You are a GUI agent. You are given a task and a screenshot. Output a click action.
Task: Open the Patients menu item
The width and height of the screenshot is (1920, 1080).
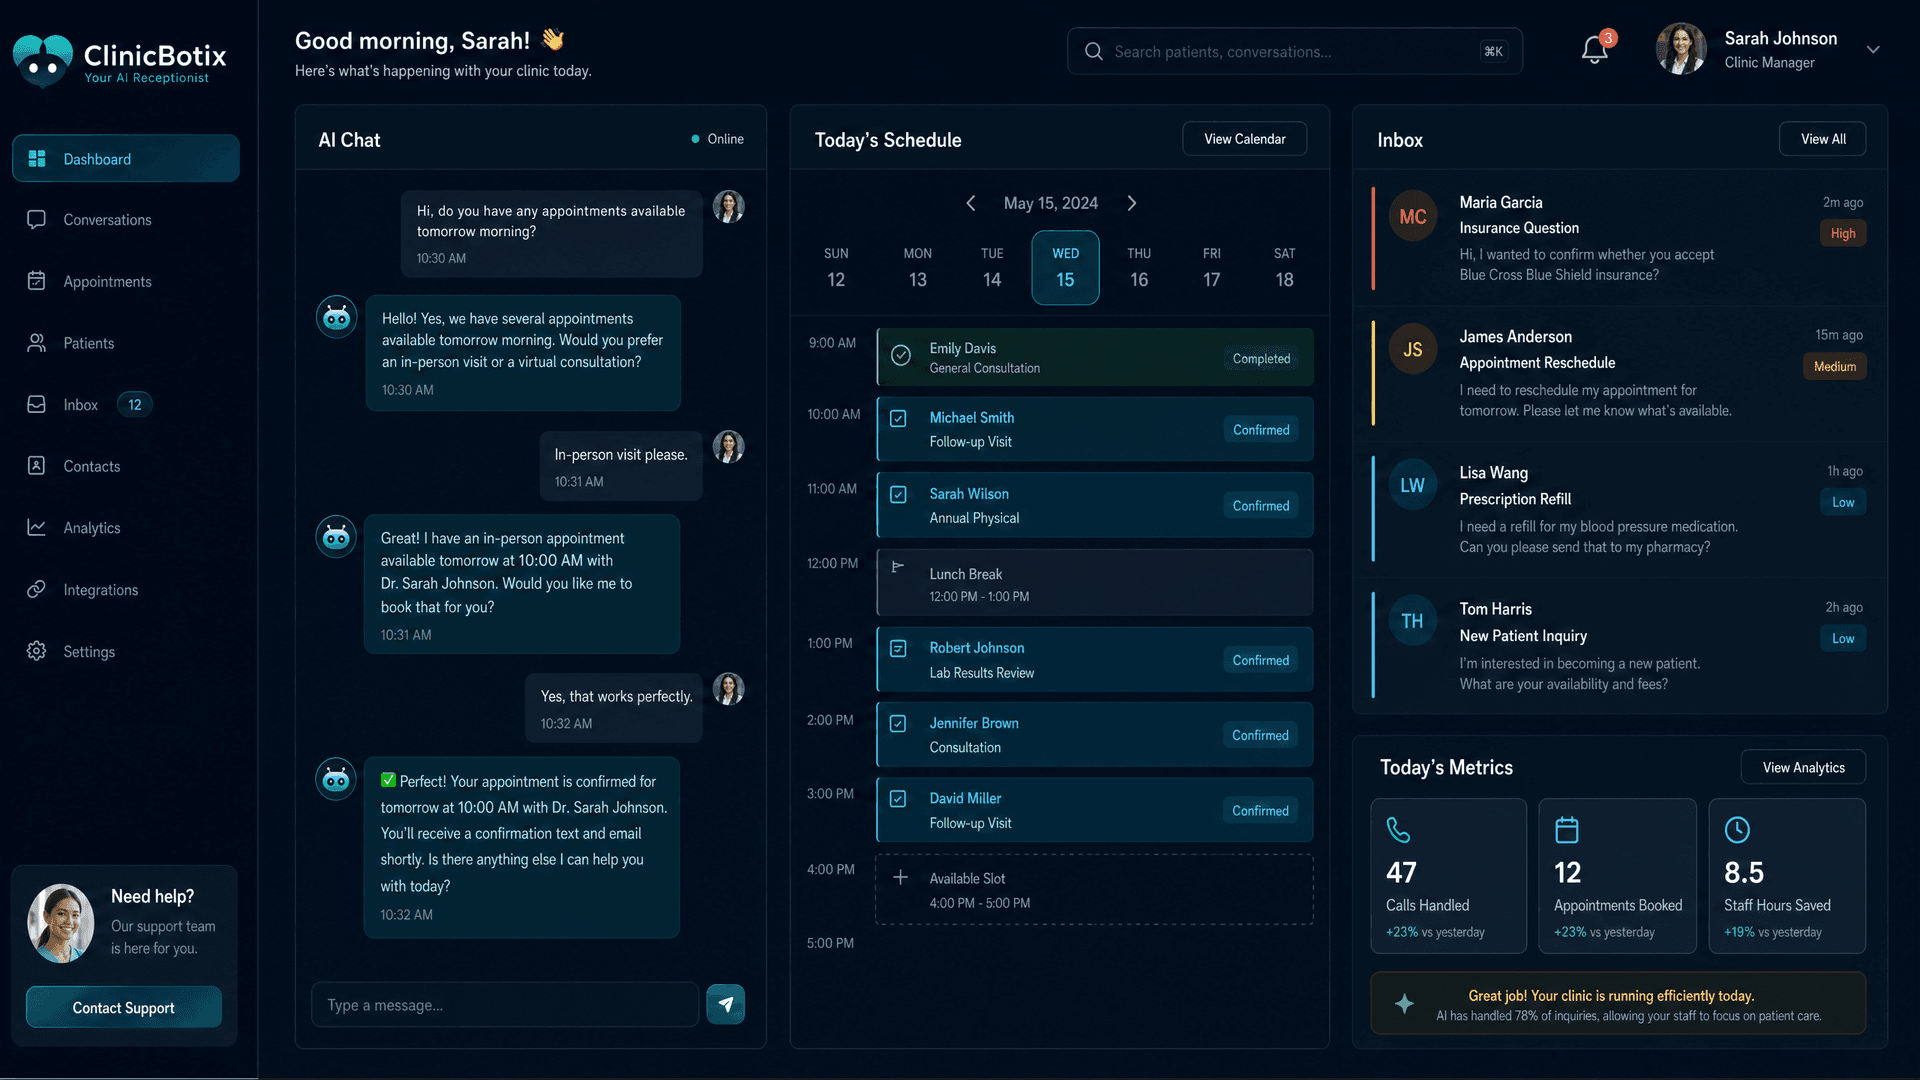(x=126, y=343)
